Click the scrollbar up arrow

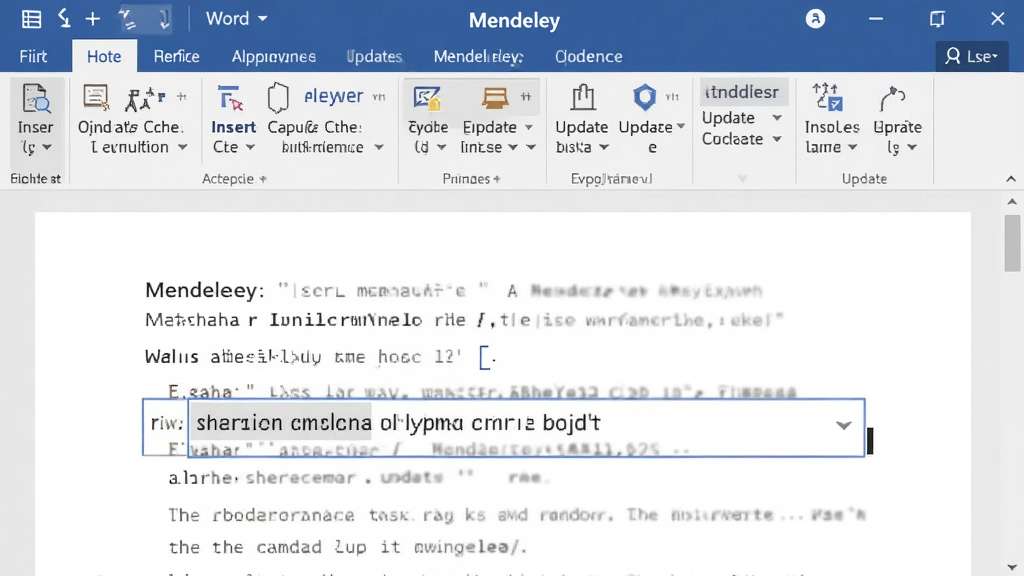(x=1012, y=202)
